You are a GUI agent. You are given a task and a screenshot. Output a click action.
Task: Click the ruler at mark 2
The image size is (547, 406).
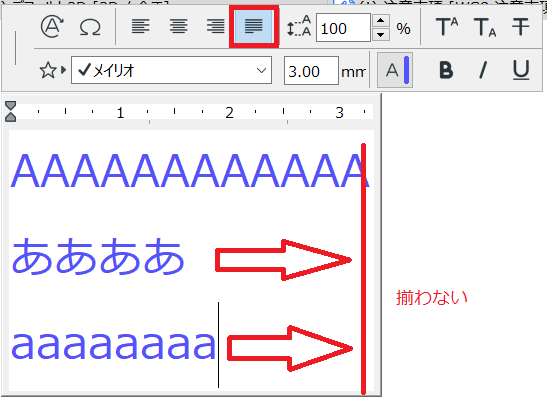click(x=229, y=113)
